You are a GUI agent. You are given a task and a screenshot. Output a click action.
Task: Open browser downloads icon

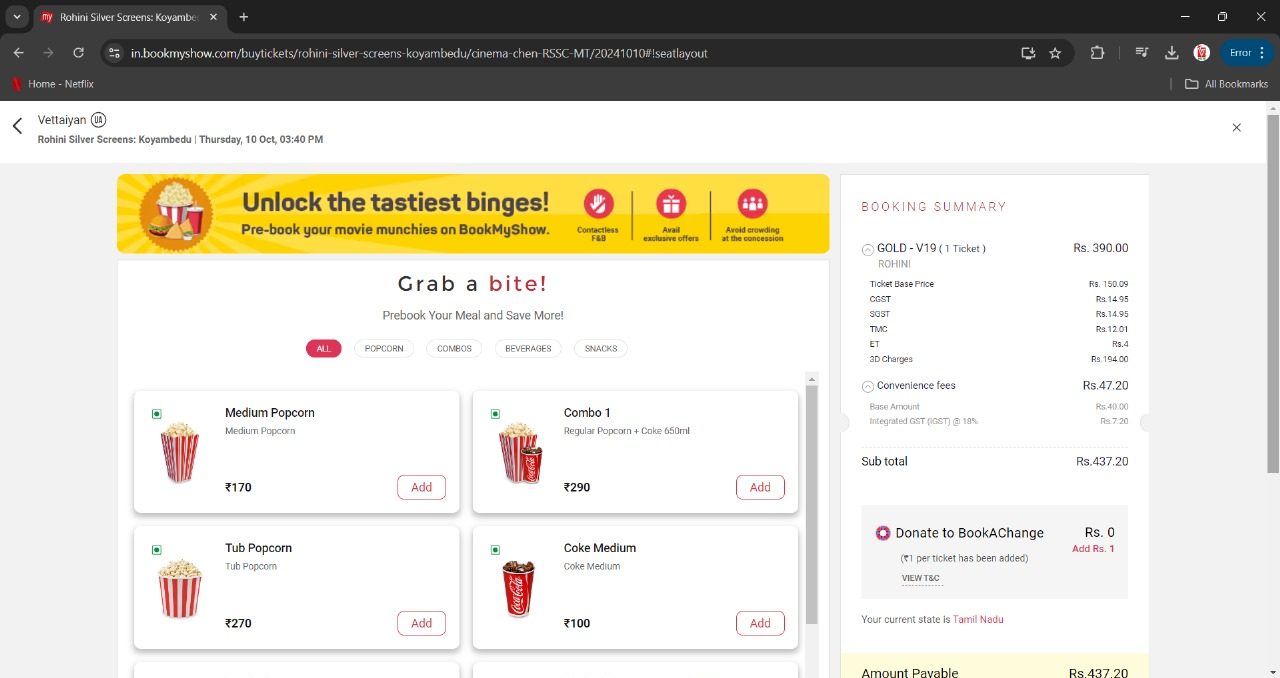click(x=1172, y=53)
